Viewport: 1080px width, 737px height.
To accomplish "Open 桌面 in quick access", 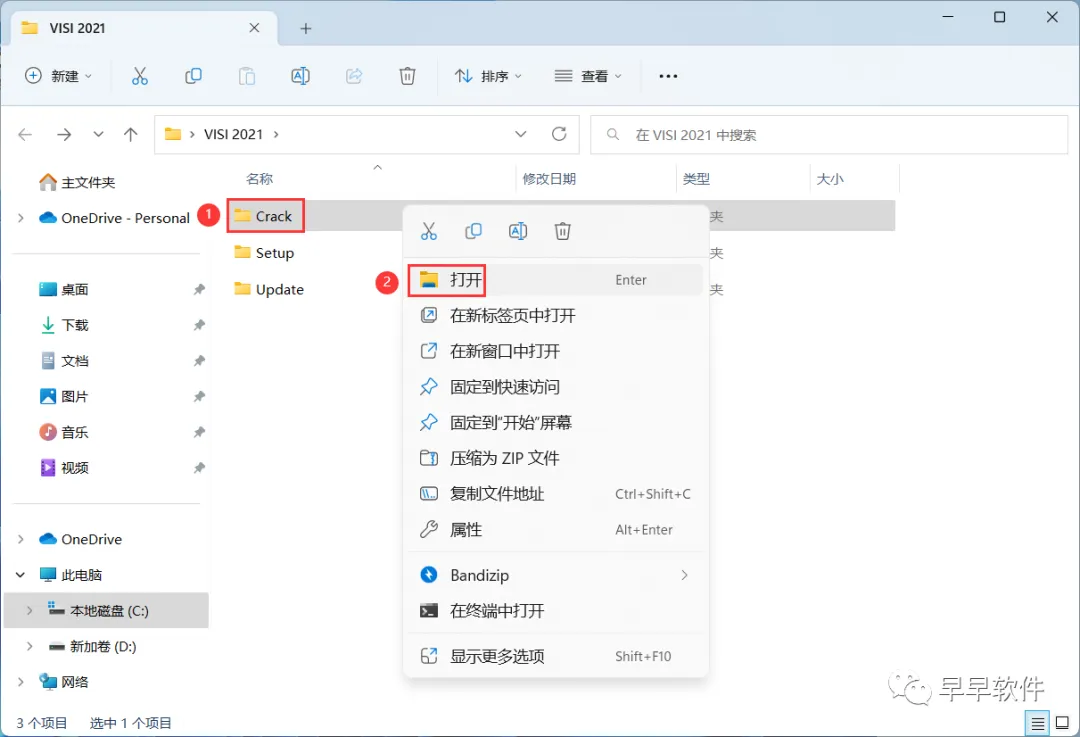I will (64, 289).
